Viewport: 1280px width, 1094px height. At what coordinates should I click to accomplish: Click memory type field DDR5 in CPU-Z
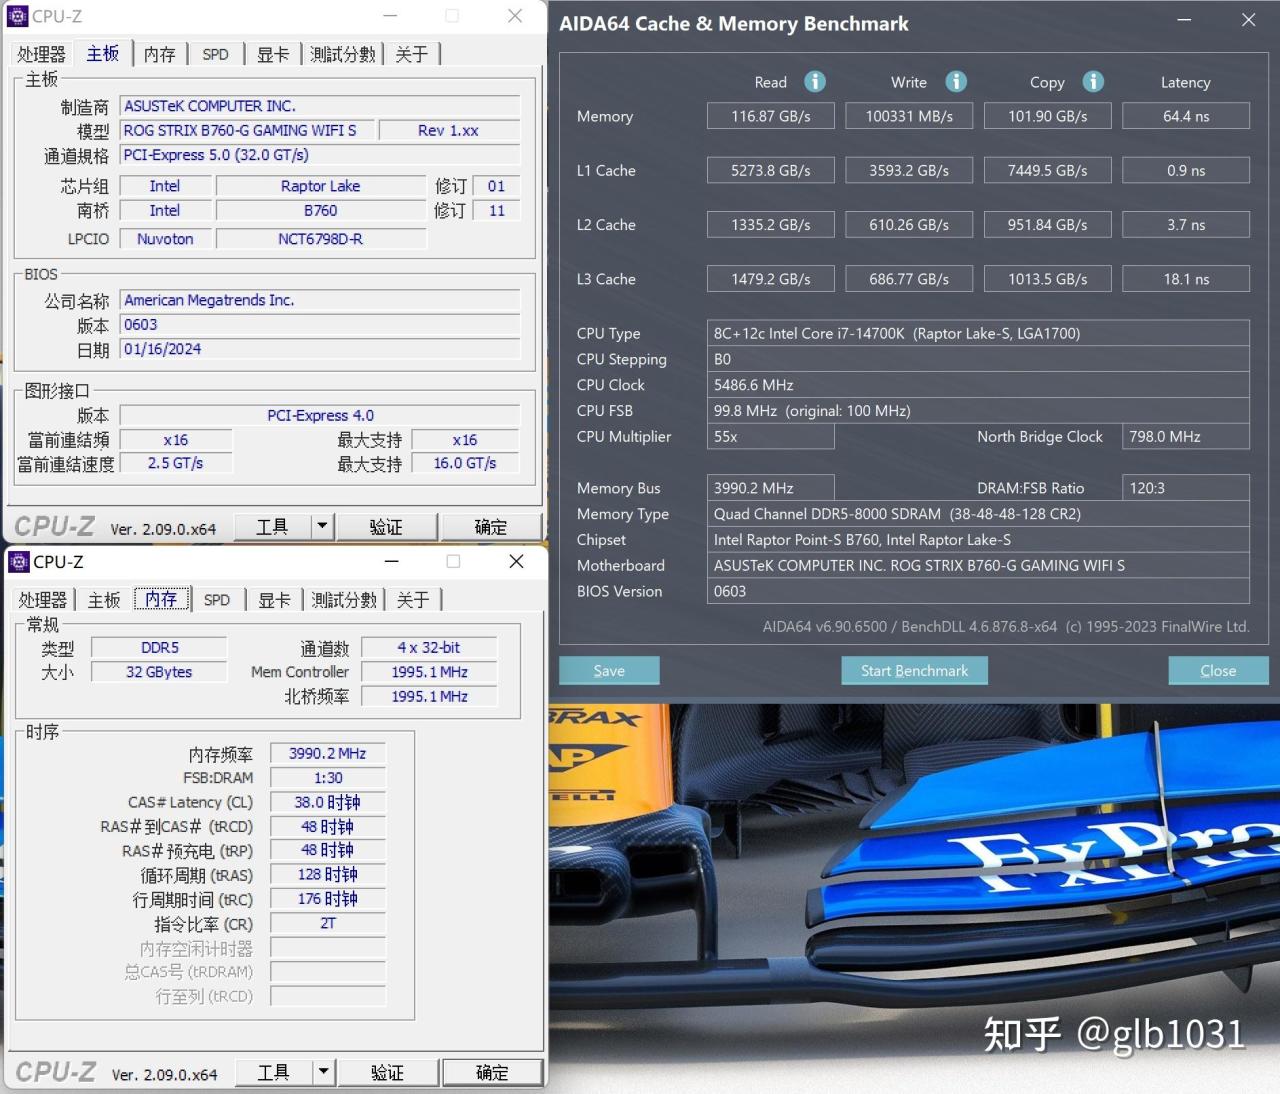point(159,648)
